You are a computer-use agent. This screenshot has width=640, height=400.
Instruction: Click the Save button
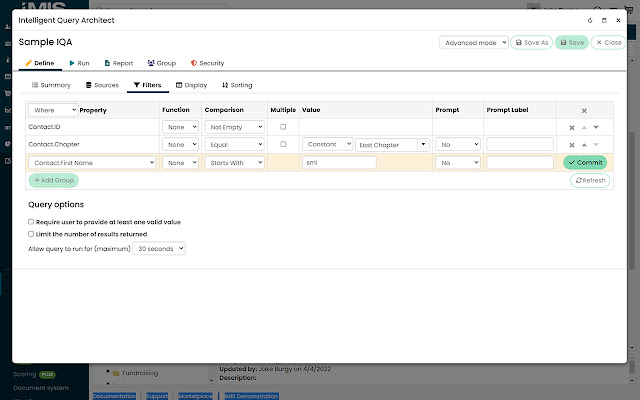tap(572, 42)
